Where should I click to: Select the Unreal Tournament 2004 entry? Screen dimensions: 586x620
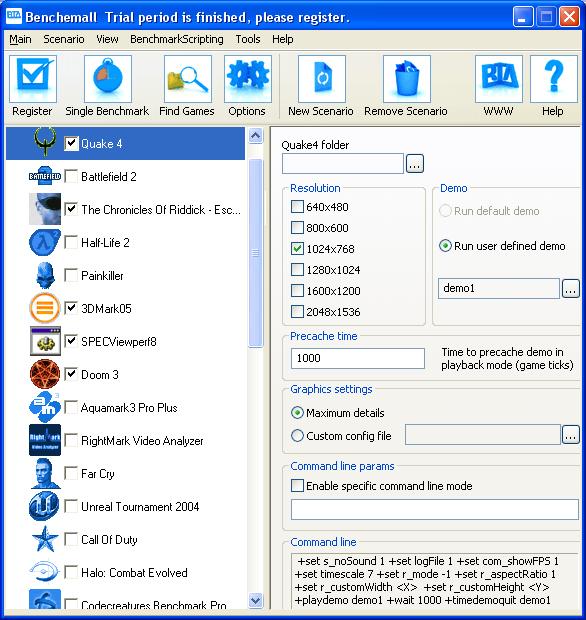(x=140, y=507)
